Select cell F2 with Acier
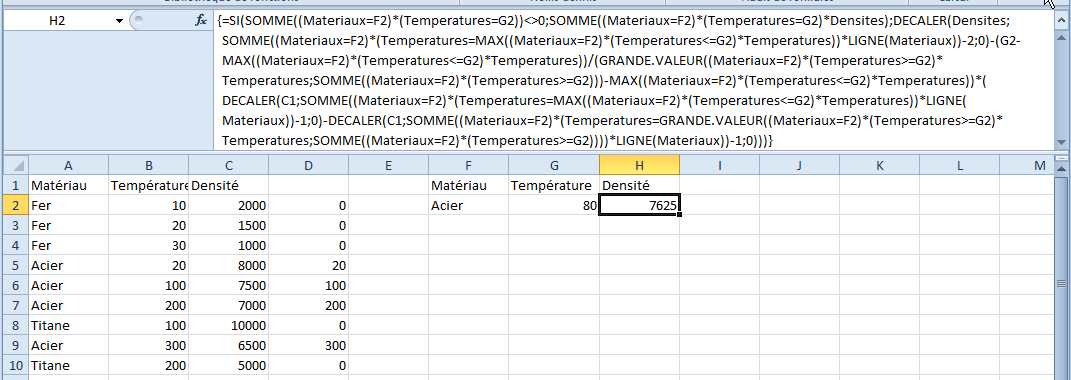Screen dimensions: 1071x380 click(469, 205)
